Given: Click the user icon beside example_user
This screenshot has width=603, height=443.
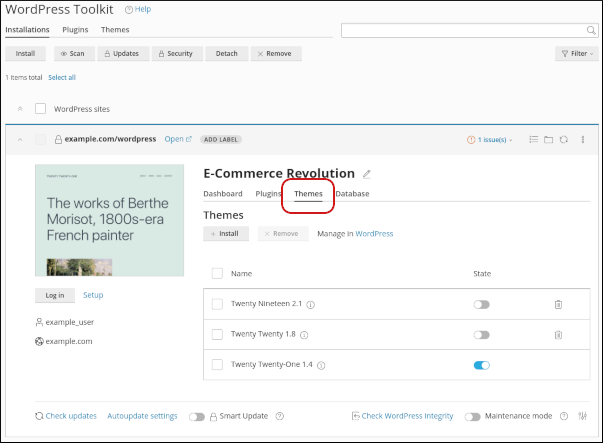Looking at the screenshot, I should (x=39, y=322).
